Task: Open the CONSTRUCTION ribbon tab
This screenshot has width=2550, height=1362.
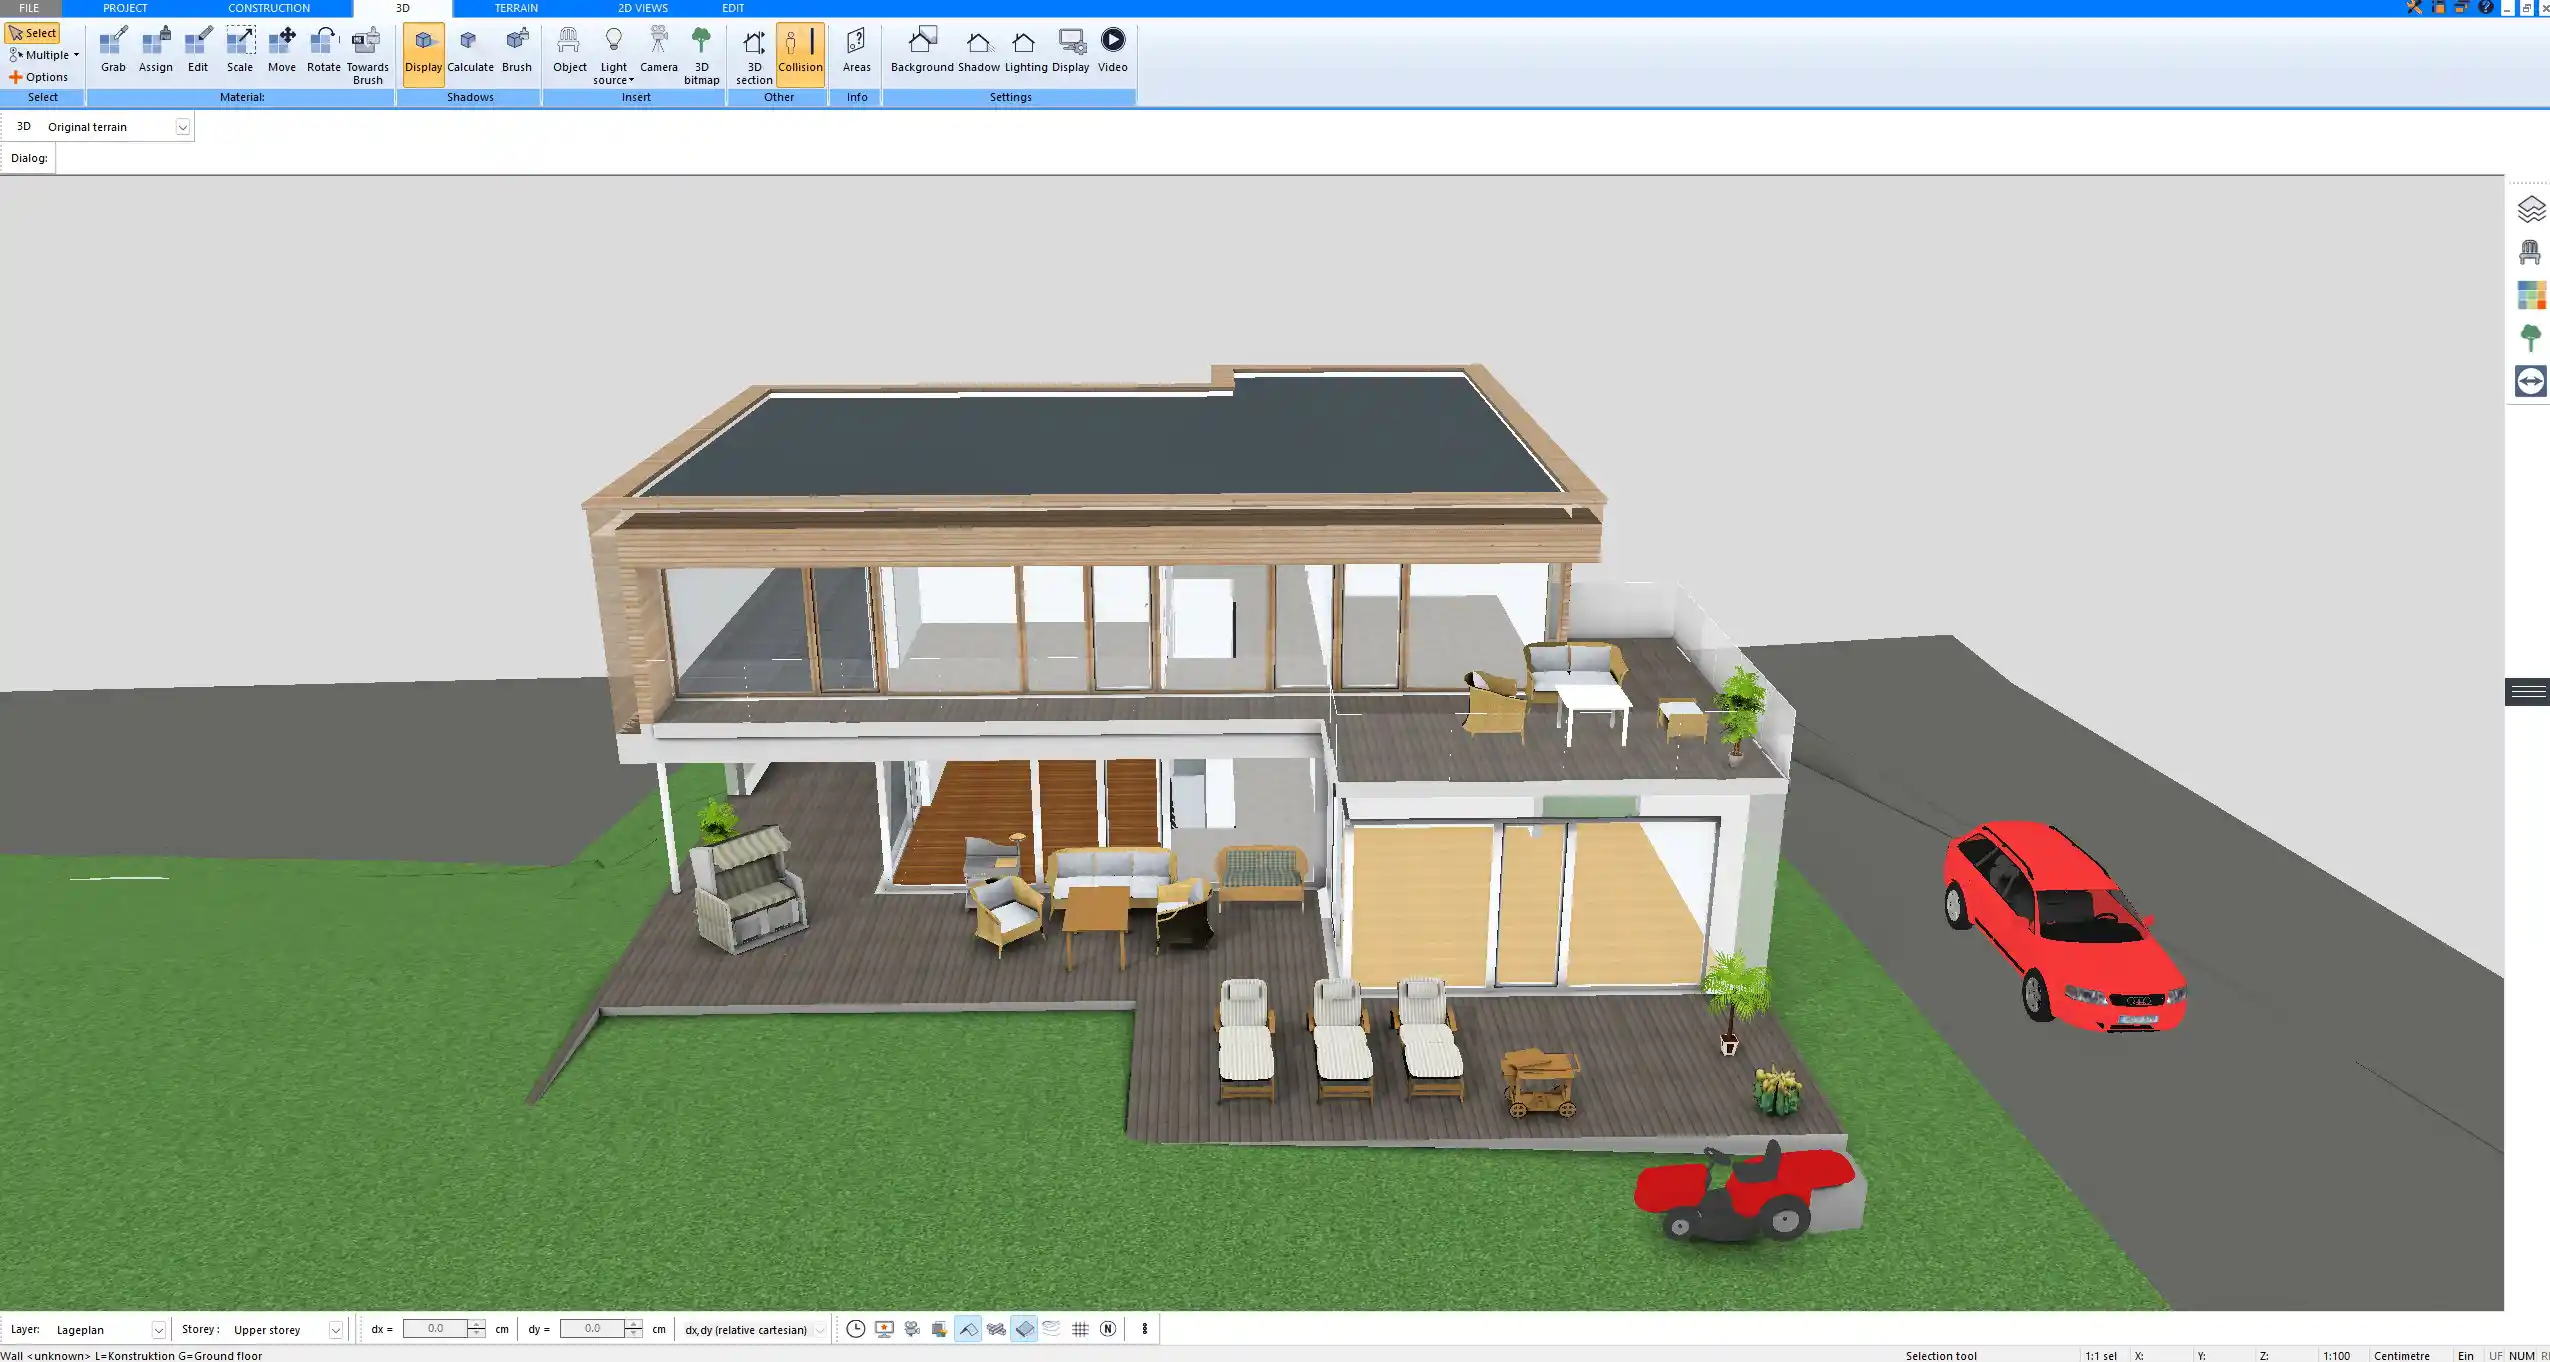Action: click(x=267, y=7)
